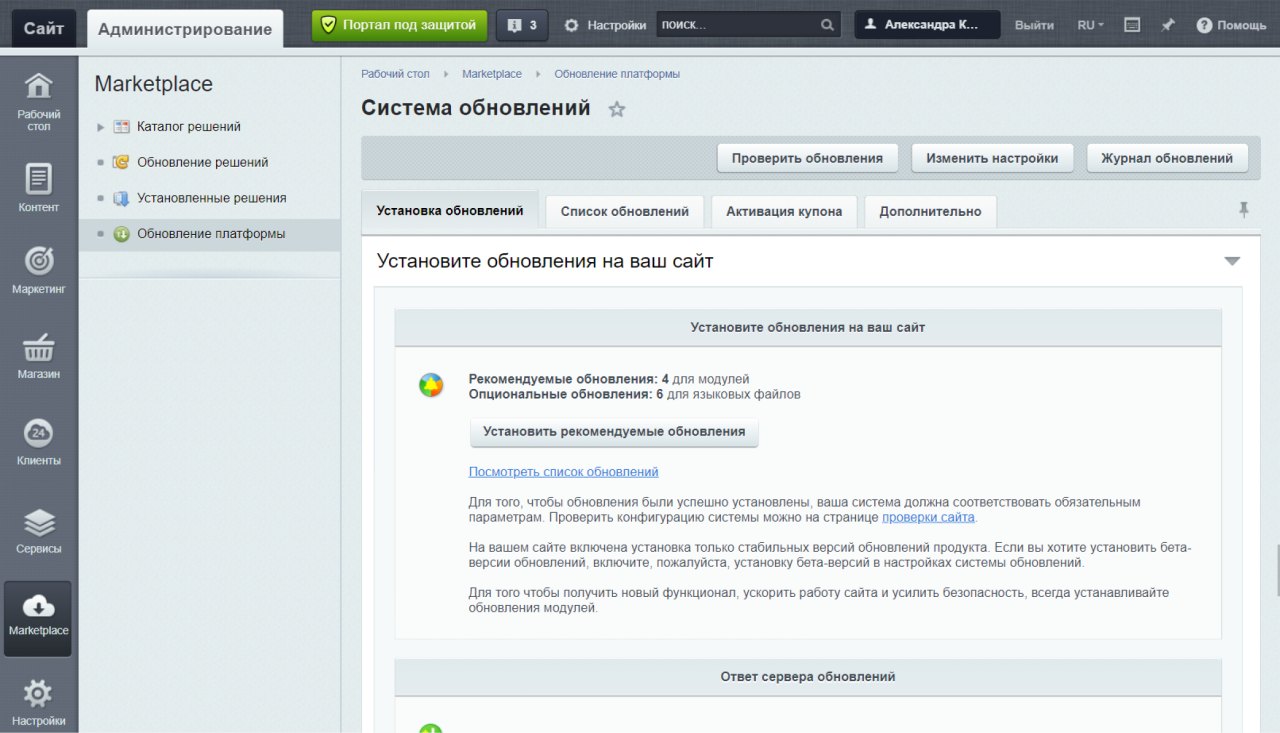1280x733 pixels.
Task: Expand the Каталог решений tree node
Action: click(x=101, y=127)
